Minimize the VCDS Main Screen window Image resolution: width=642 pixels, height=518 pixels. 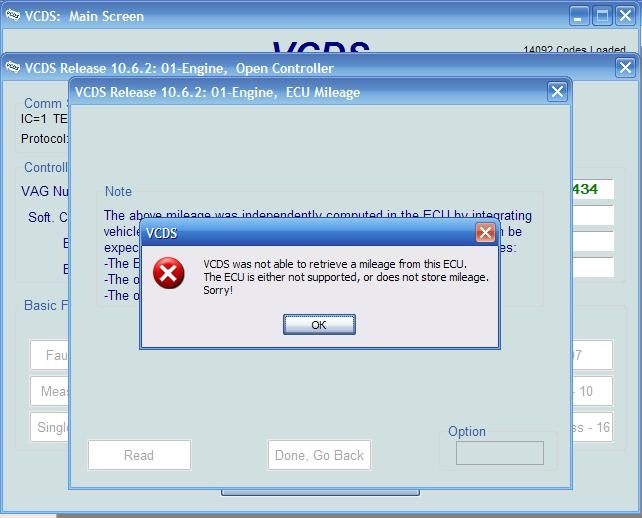click(x=579, y=16)
